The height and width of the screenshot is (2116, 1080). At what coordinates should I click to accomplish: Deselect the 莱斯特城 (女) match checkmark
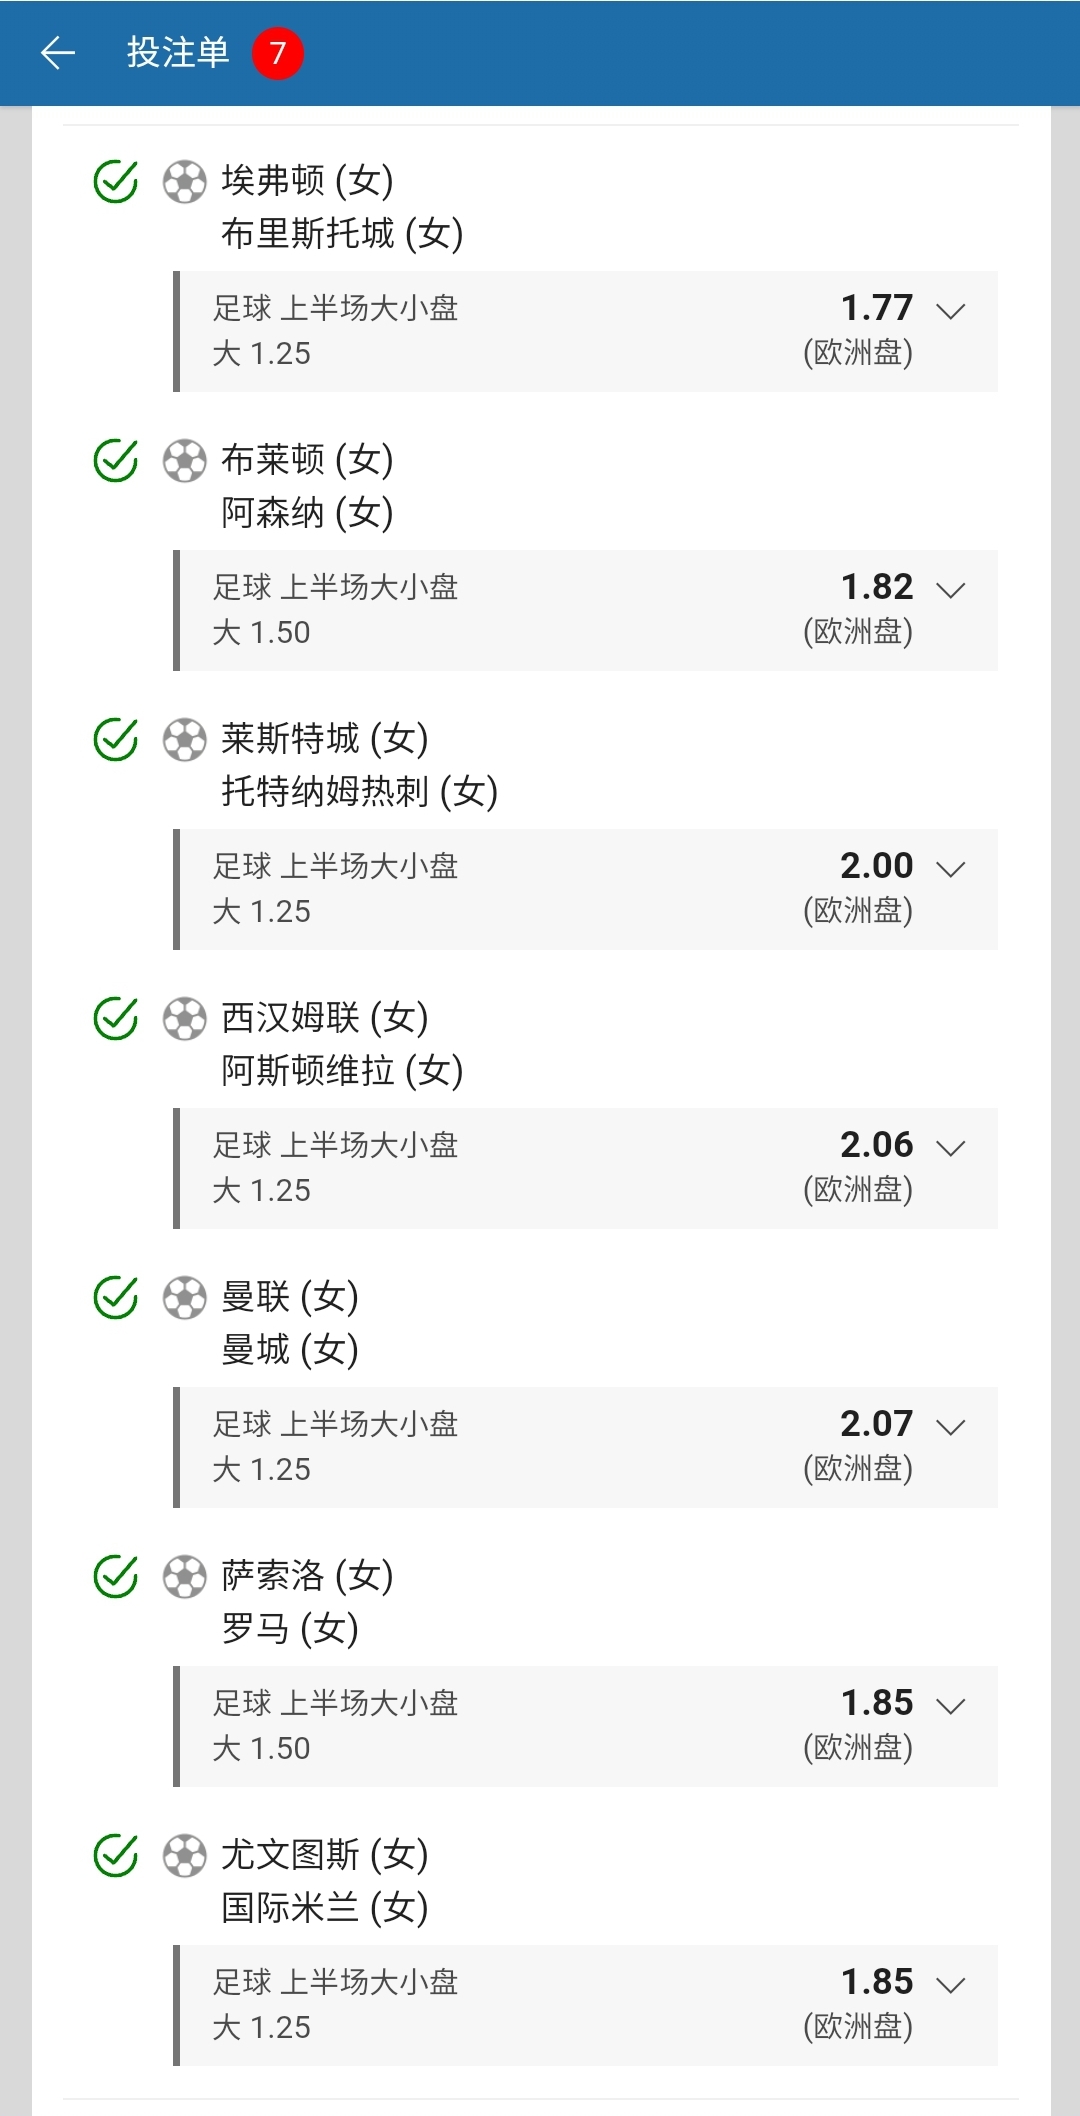(x=116, y=740)
